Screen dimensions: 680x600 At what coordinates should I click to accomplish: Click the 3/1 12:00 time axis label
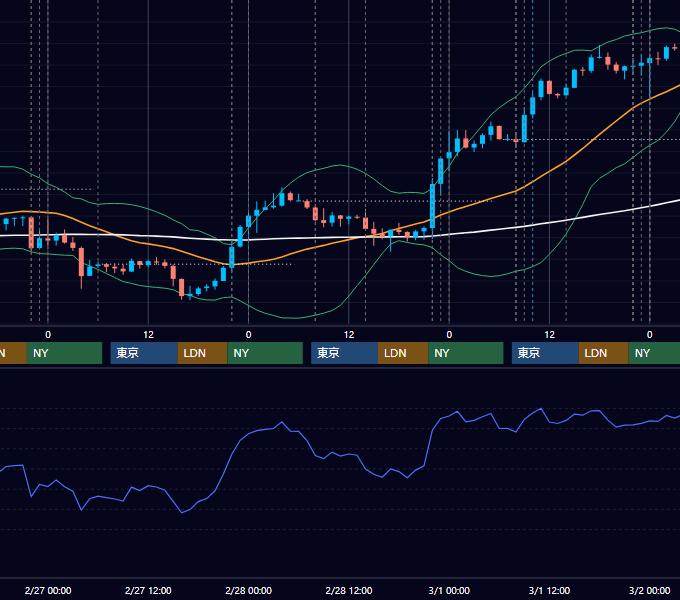[x=549, y=590]
